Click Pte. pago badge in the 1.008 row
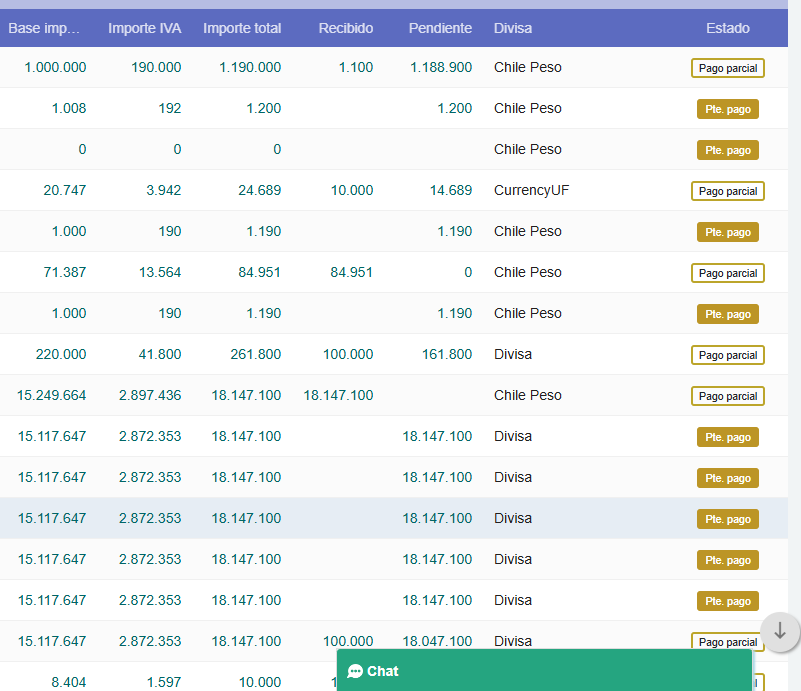Viewport: 801px width, 691px height. (x=727, y=109)
